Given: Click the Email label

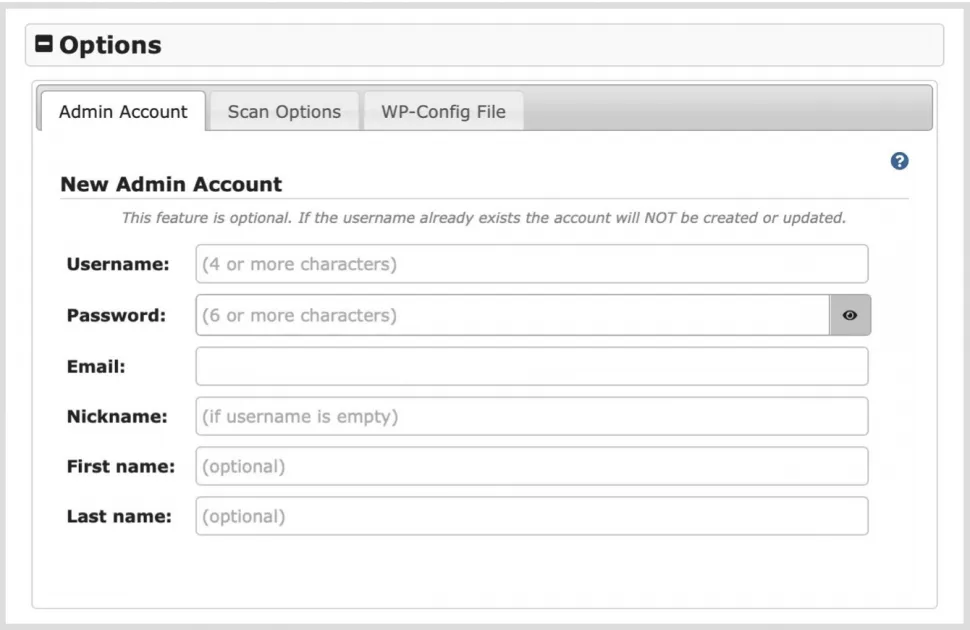Looking at the screenshot, I should 96,366.
